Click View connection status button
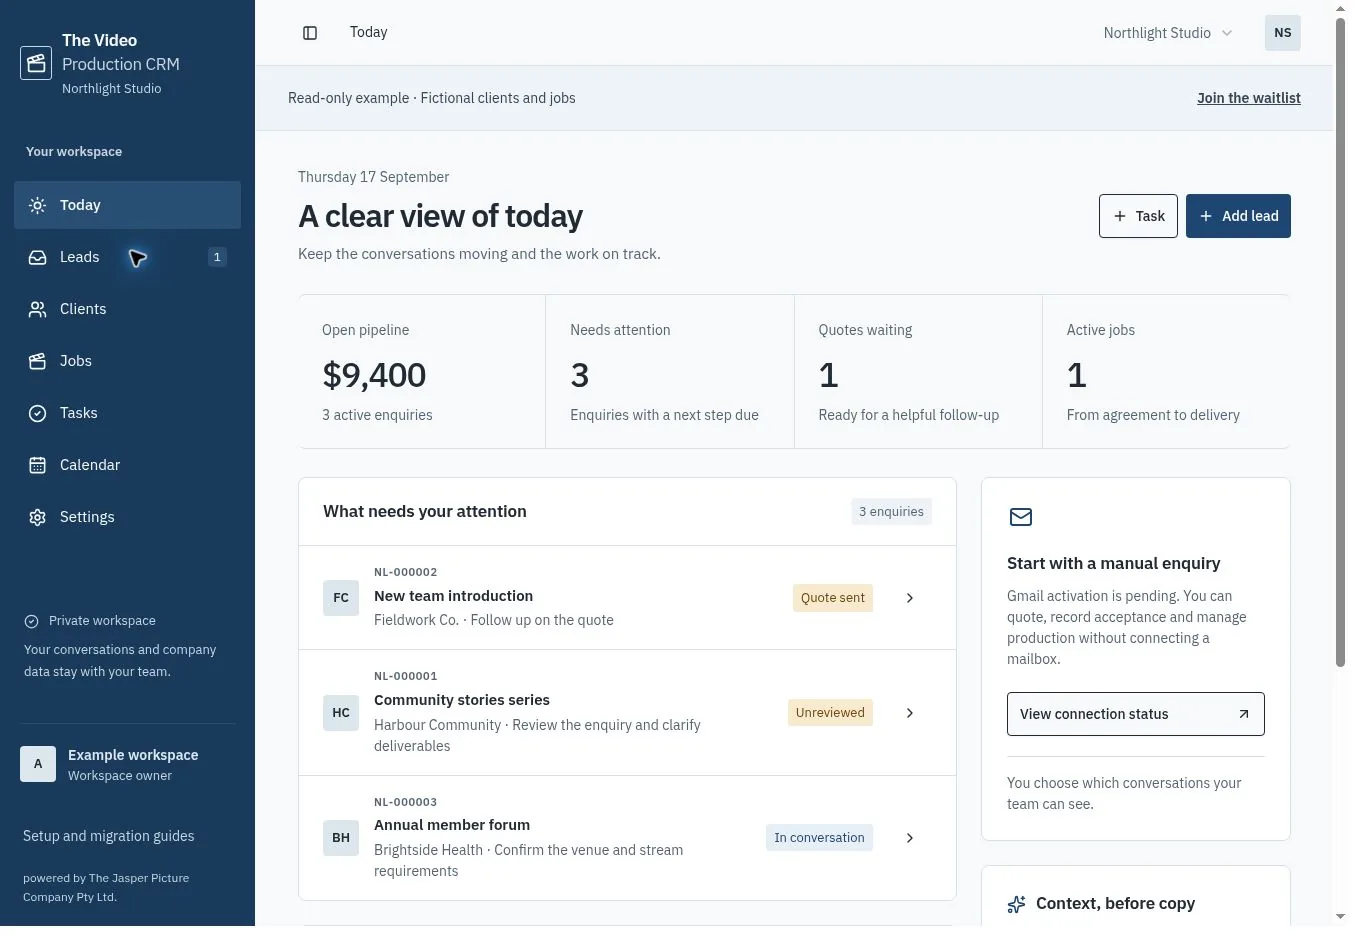Screen dimensions: 1363x936 coord(1136,714)
